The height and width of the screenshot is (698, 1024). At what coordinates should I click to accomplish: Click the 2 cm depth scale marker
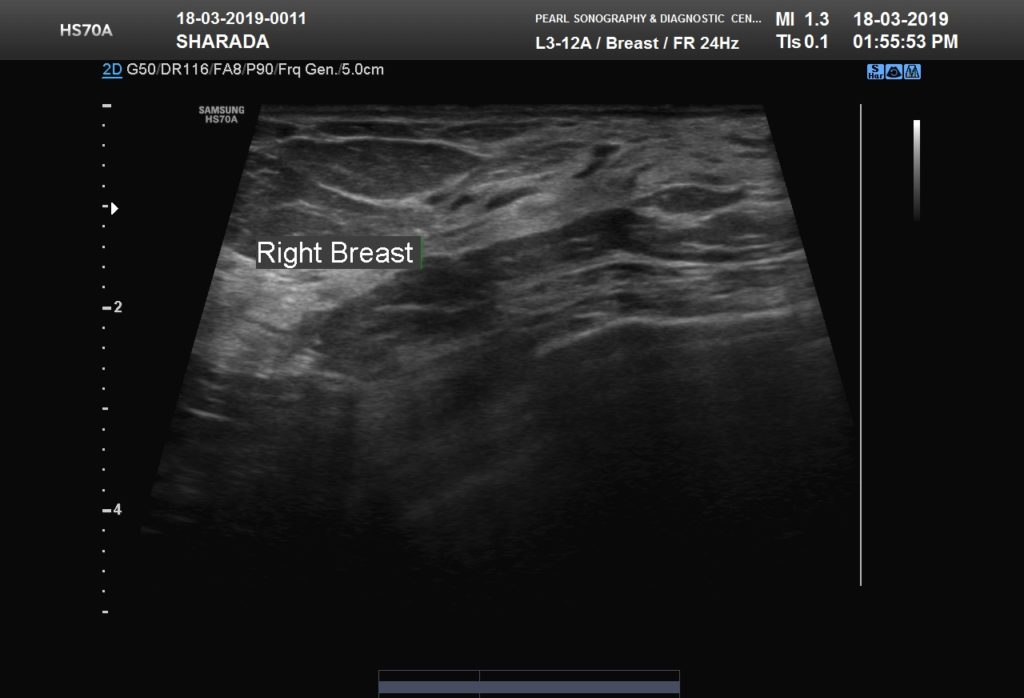pos(112,307)
